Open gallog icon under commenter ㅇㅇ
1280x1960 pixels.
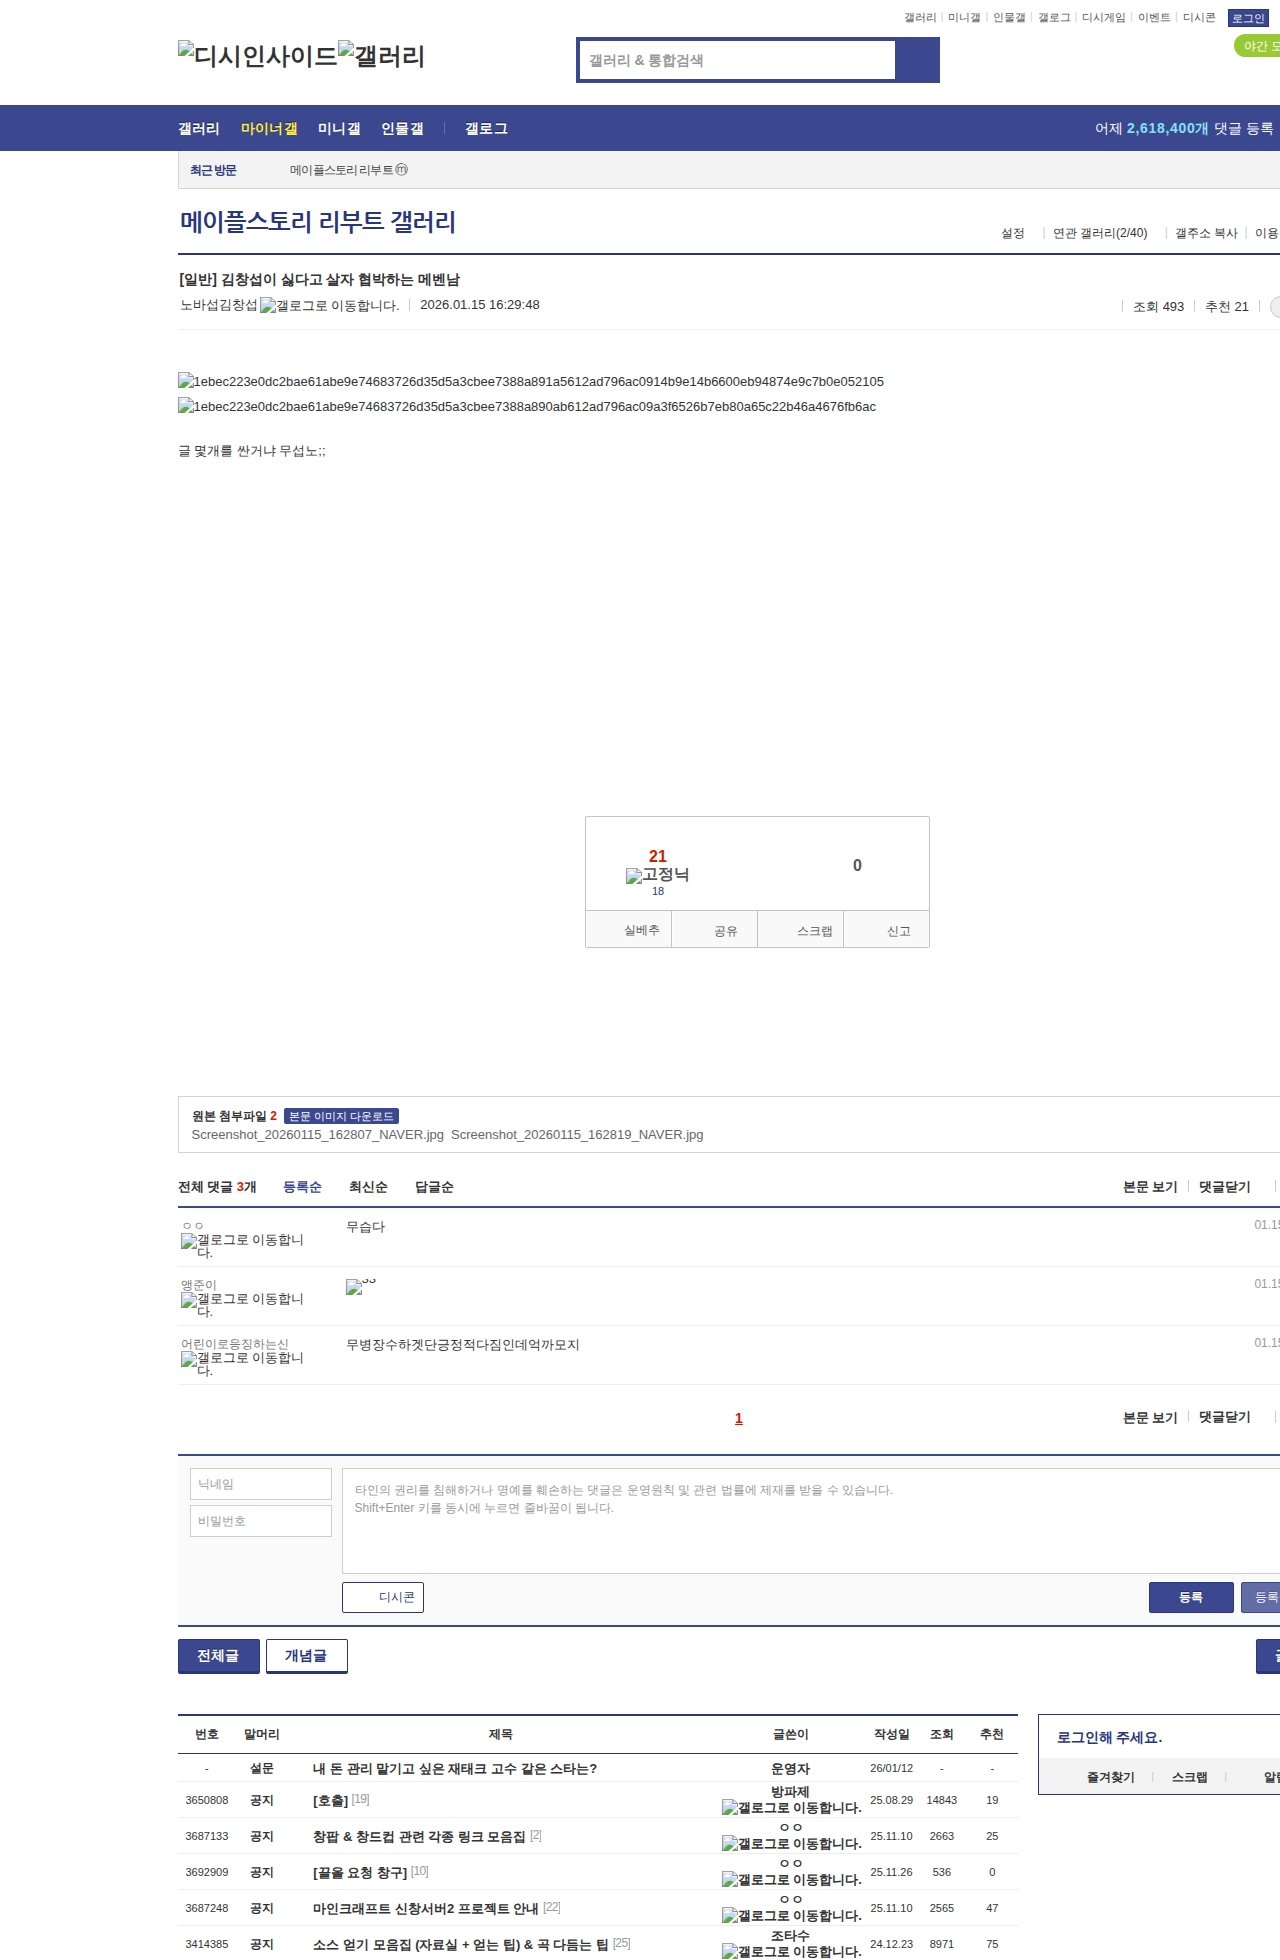pyautogui.click(x=242, y=1245)
